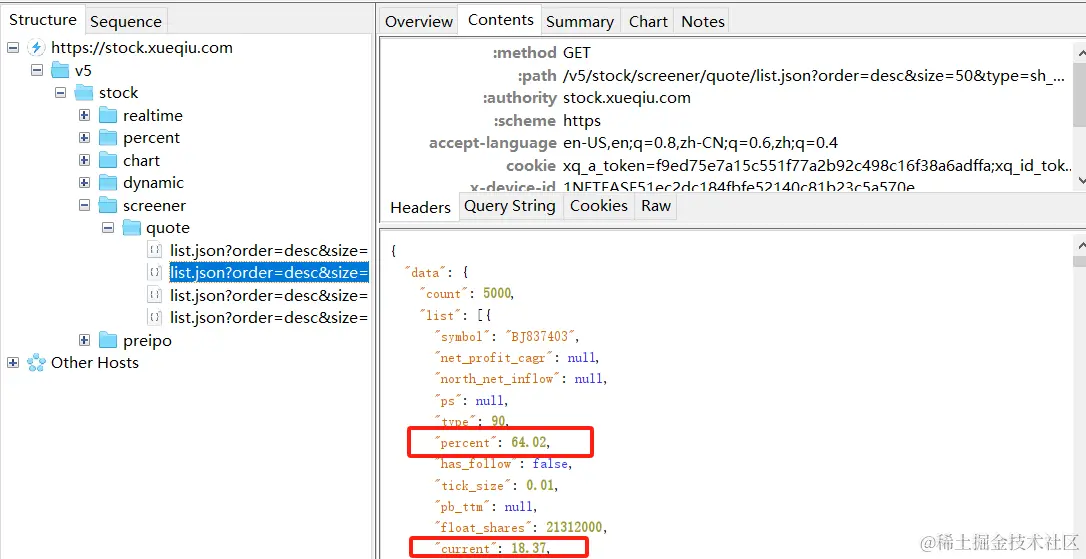The width and height of the screenshot is (1086, 559).
Task: Select the Cookies sub-tab
Action: [x=599, y=206]
